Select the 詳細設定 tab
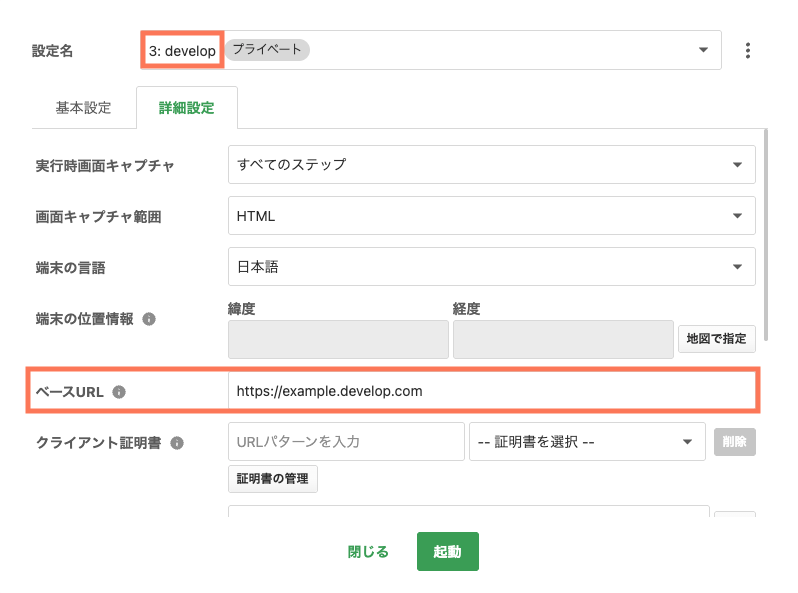The height and width of the screenshot is (593, 798). click(187, 108)
